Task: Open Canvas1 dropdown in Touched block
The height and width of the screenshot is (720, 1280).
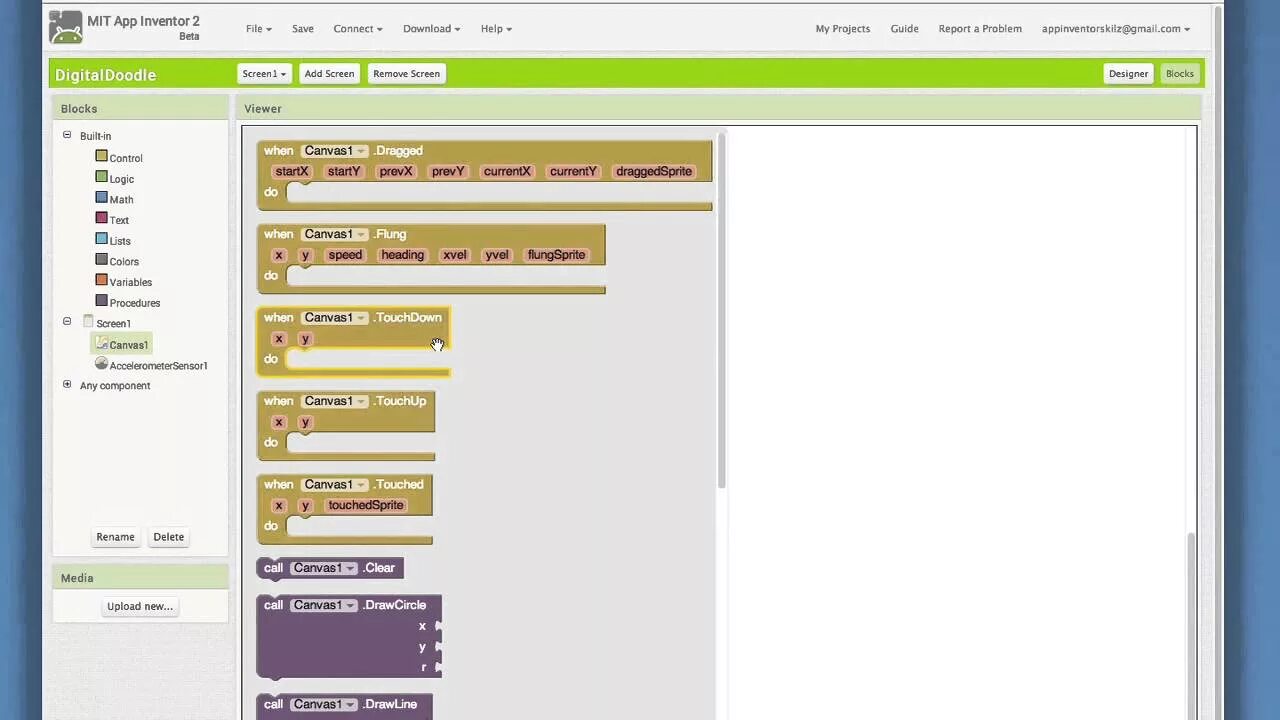Action: (x=335, y=484)
